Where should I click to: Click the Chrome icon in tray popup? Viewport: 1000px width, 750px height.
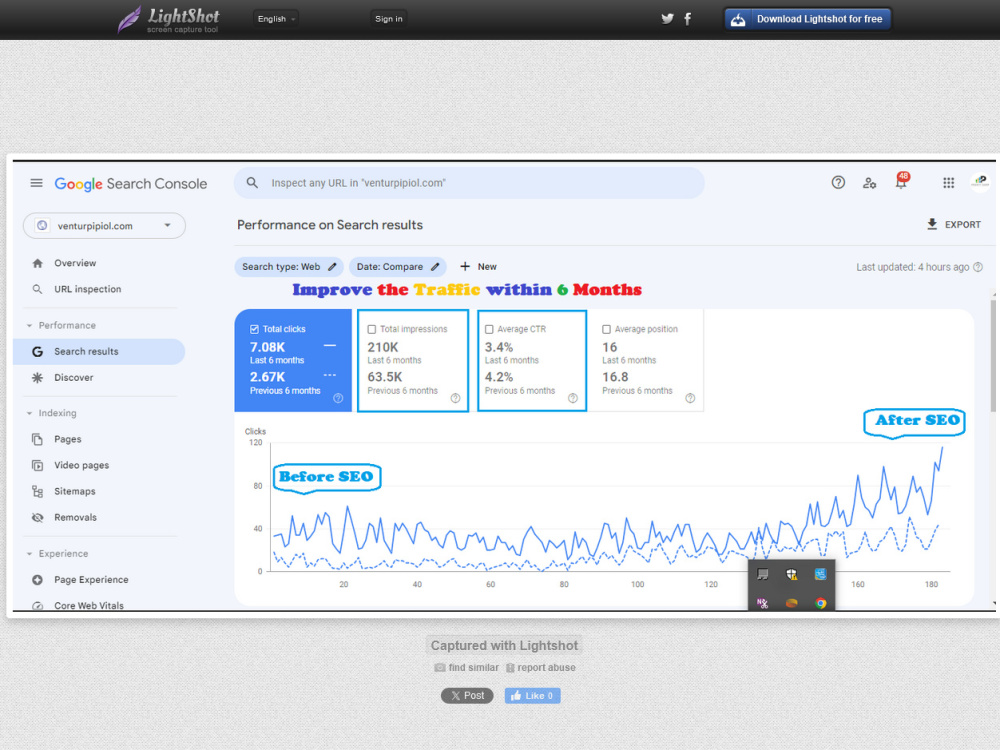(821, 603)
